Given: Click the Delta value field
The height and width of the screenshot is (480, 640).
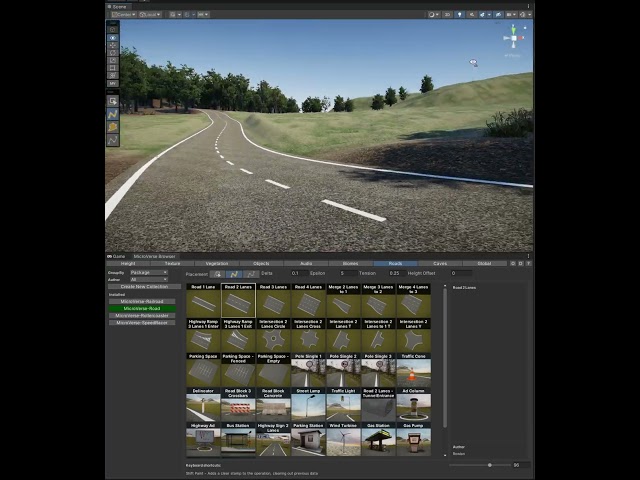Looking at the screenshot, I should point(299,273).
